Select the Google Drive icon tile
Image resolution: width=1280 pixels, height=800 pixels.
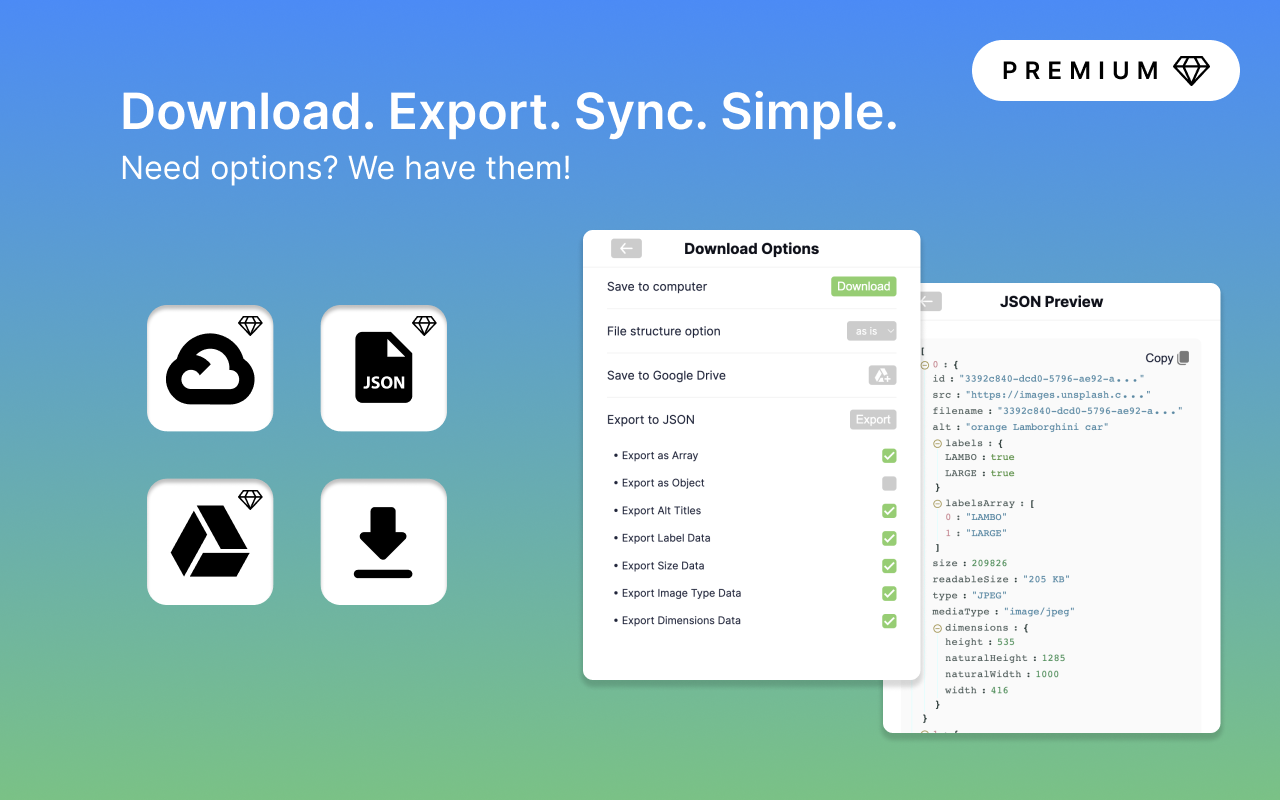pyautogui.click(x=210, y=541)
